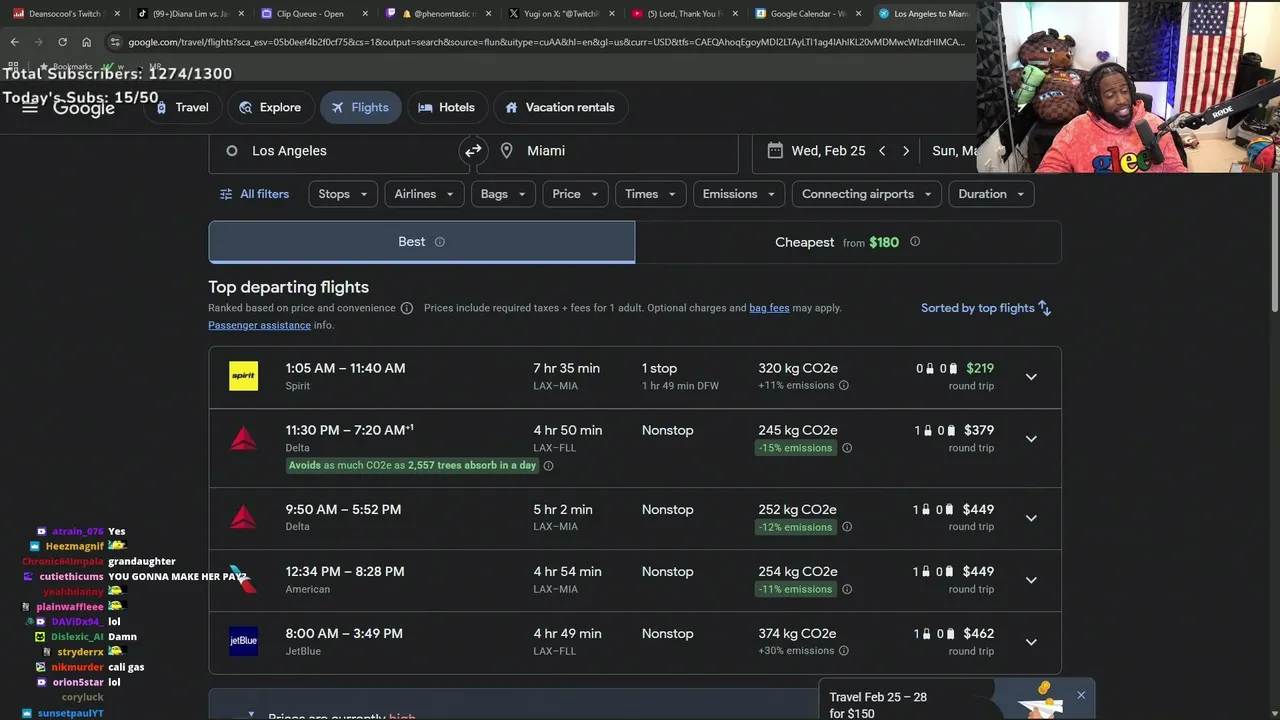The width and height of the screenshot is (1280, 720).
Task: Open the Bags filter dropdown
Action: [x=503, y=194]
